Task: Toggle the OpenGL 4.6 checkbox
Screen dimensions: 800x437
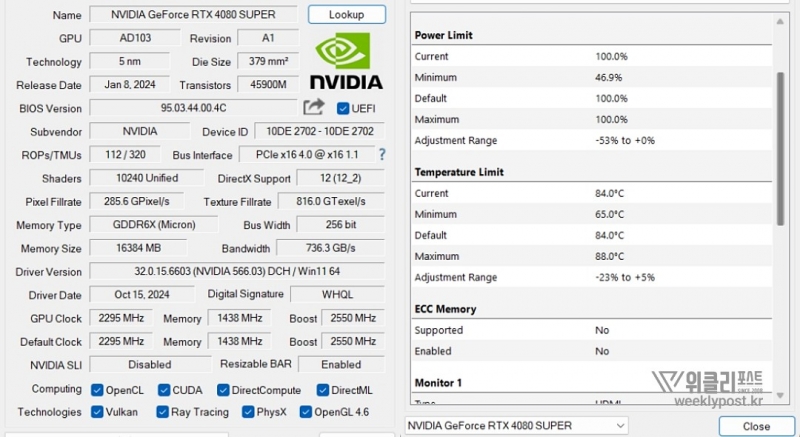Action: 306,412
